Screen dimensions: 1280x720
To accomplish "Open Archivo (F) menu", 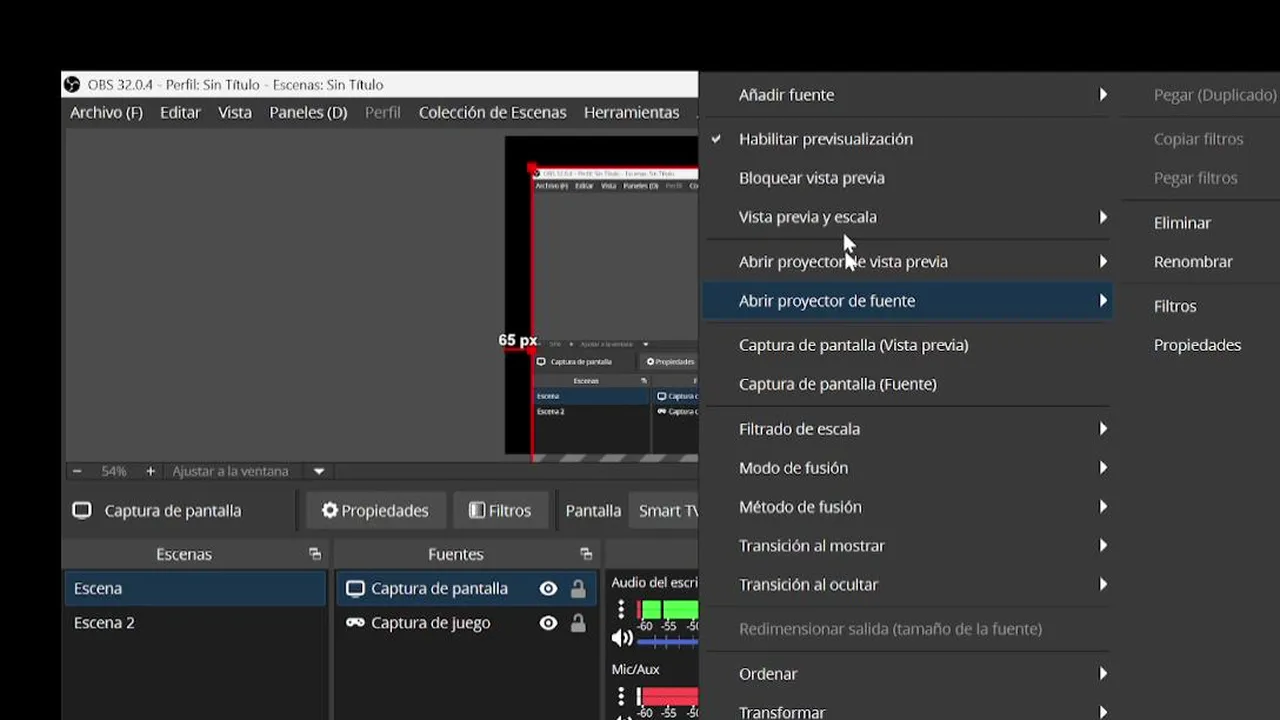I will [106, 113].
